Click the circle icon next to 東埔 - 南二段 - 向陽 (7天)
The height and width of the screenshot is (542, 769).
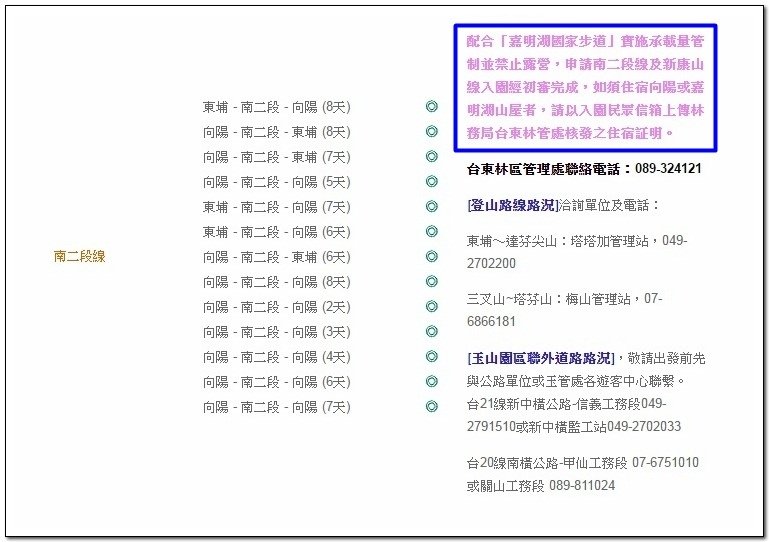(x=432, y=206)
